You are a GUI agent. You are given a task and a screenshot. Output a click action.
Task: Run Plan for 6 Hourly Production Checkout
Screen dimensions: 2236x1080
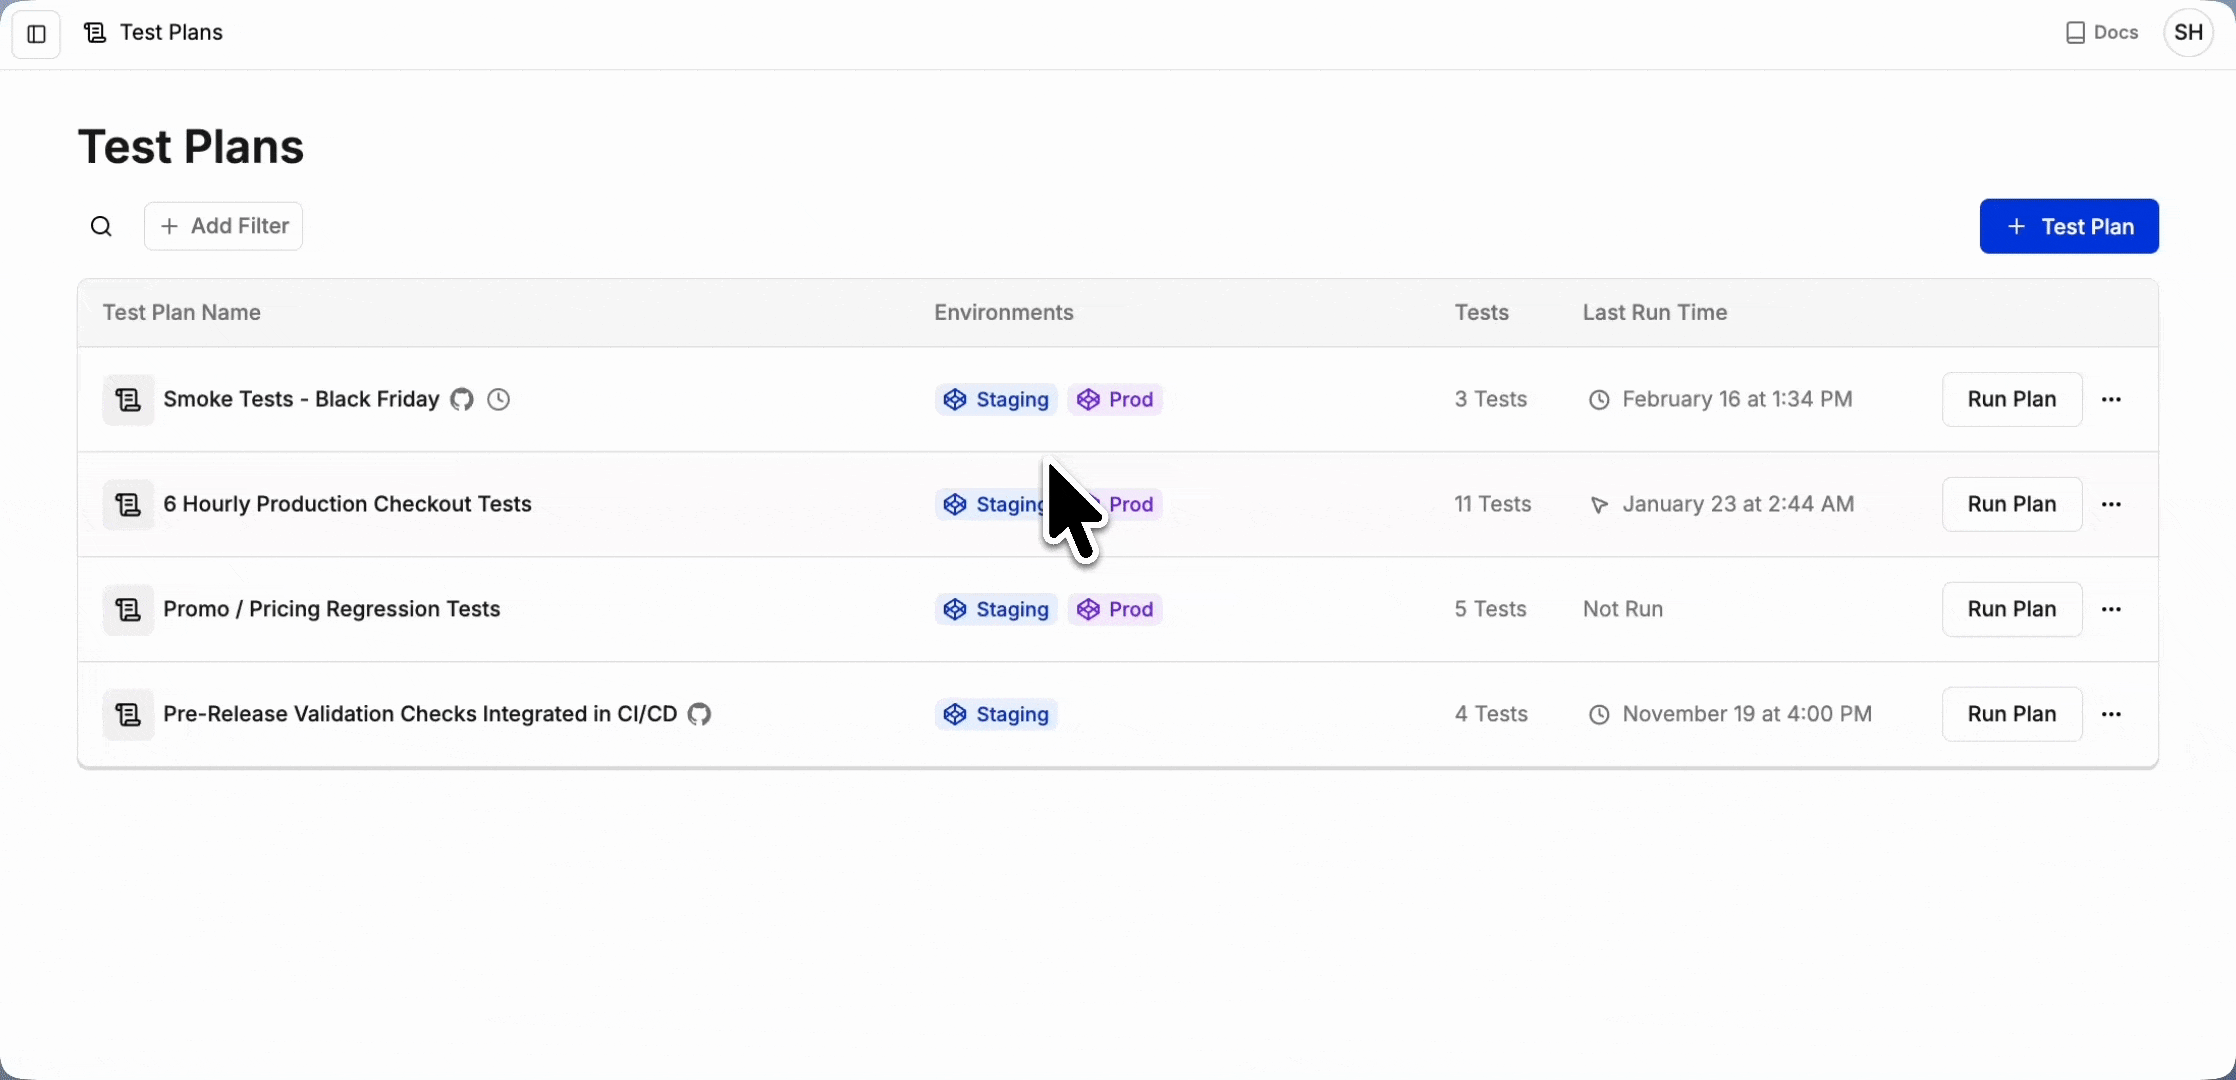2011,504
